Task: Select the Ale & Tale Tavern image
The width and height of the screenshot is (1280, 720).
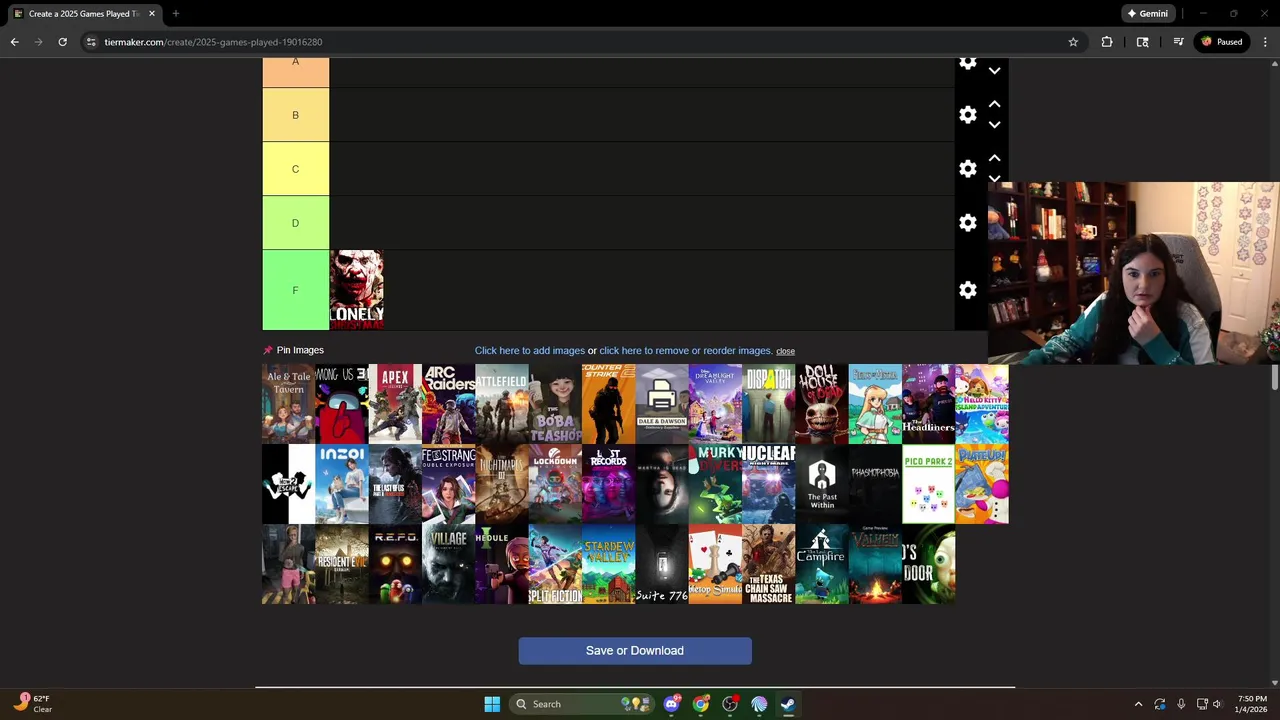Action: [288, 404]
